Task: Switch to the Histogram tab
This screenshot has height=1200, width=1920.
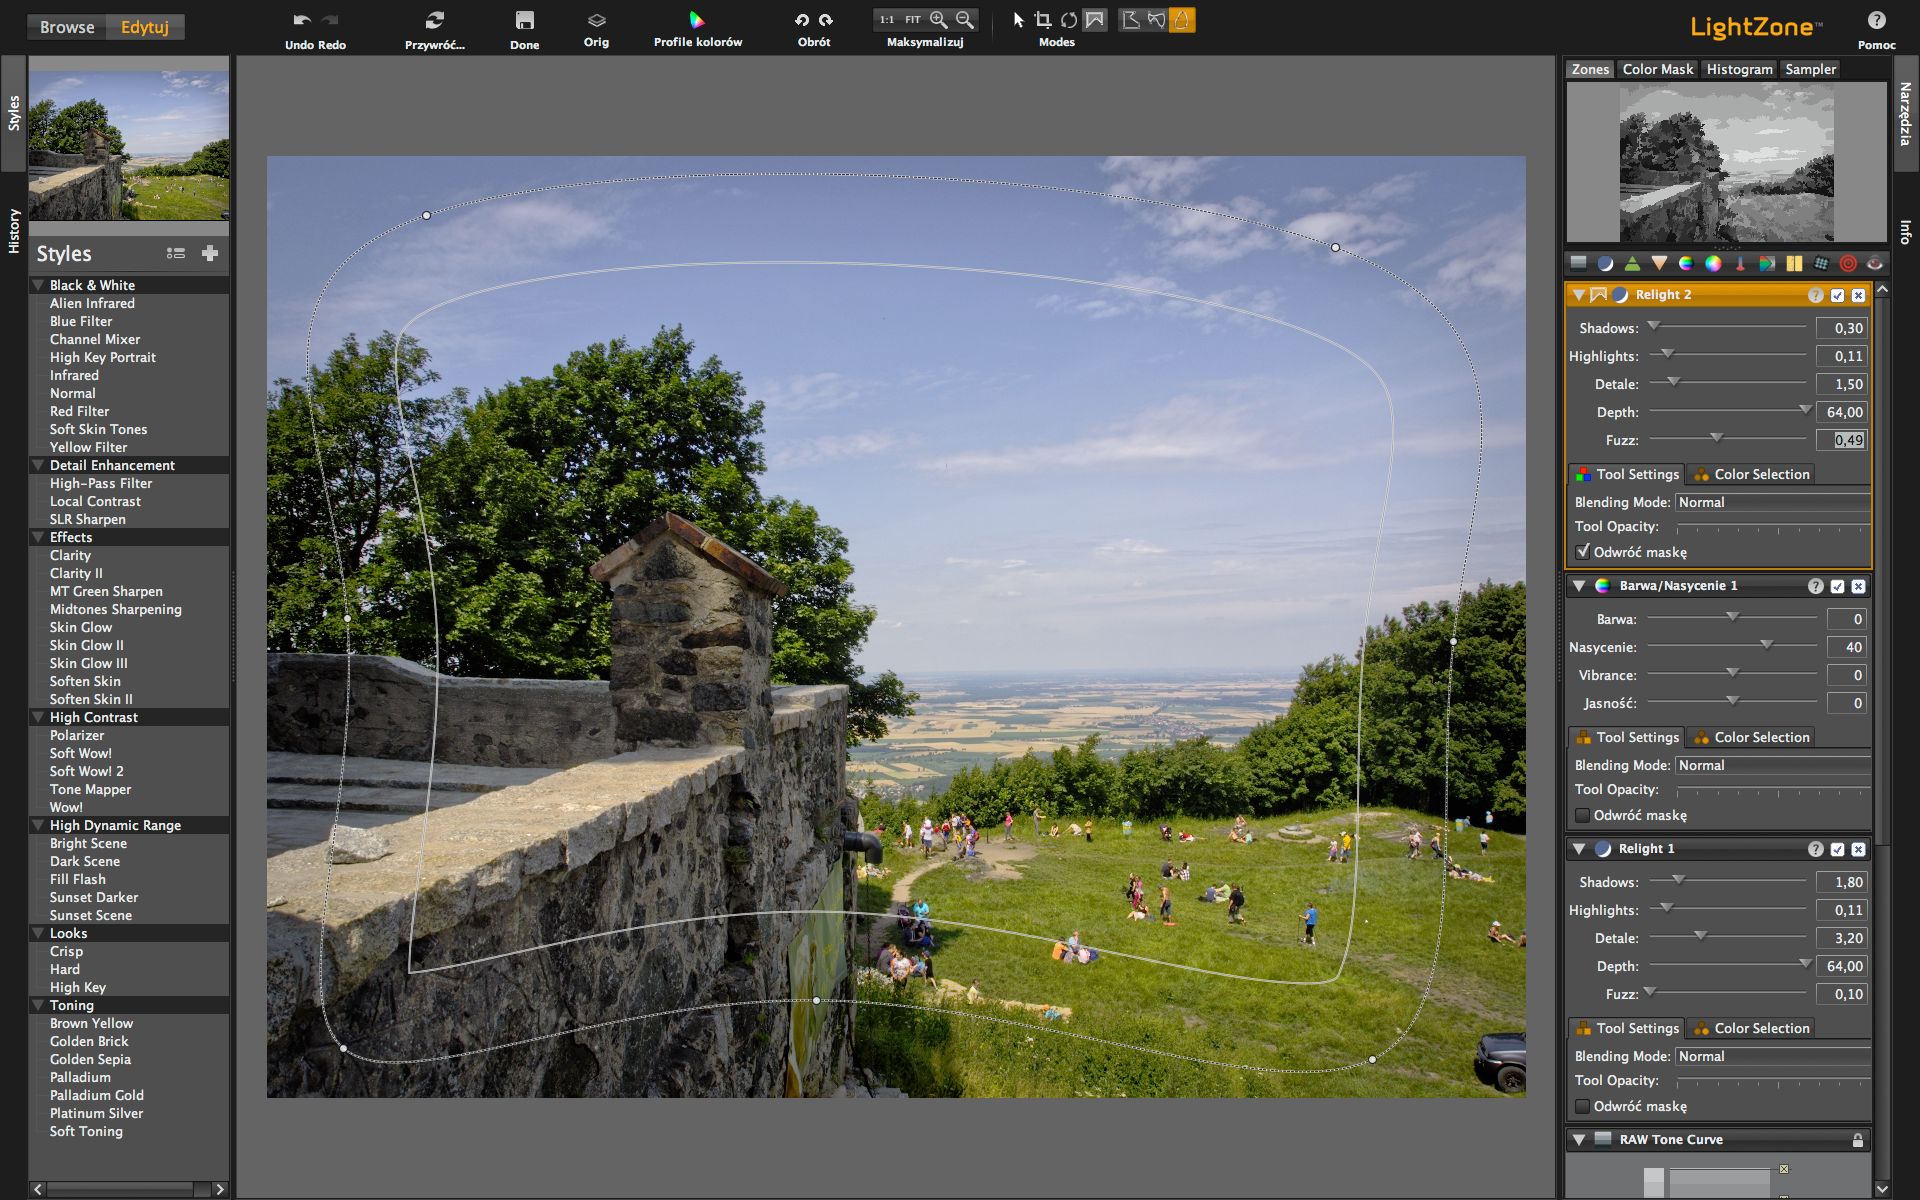Action: pos(1738,69)
